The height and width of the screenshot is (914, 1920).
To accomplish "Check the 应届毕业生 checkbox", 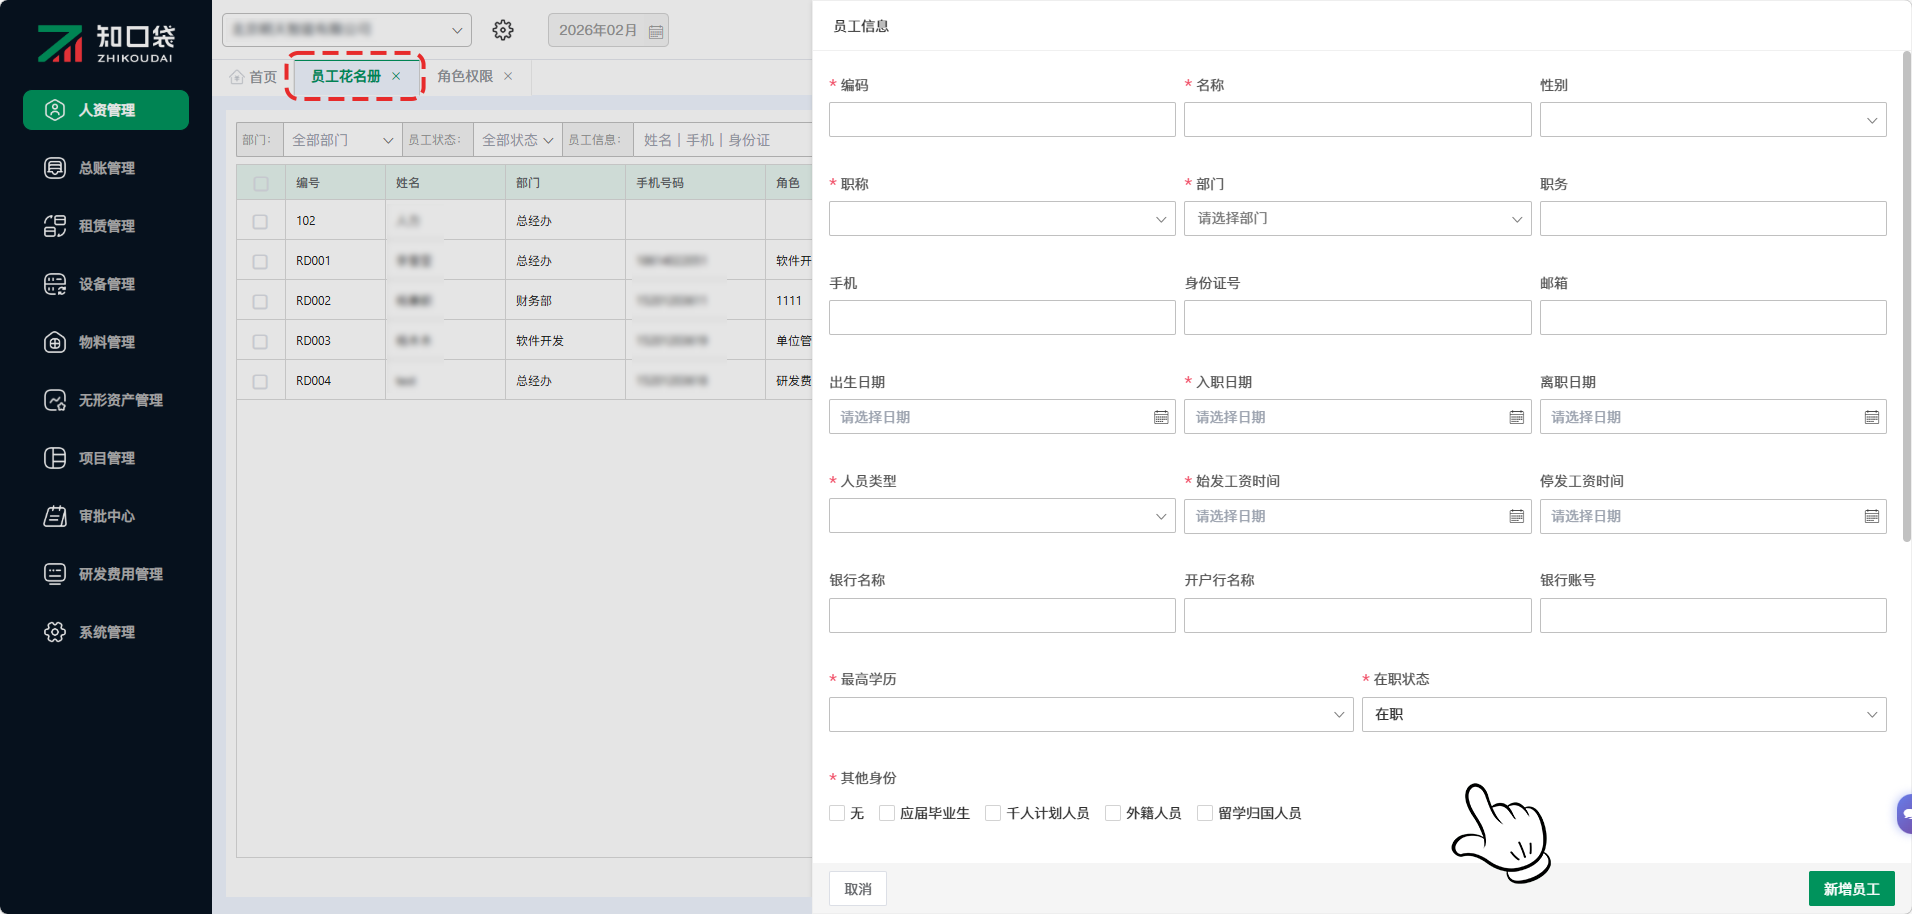I will click(x=887, y=813).
